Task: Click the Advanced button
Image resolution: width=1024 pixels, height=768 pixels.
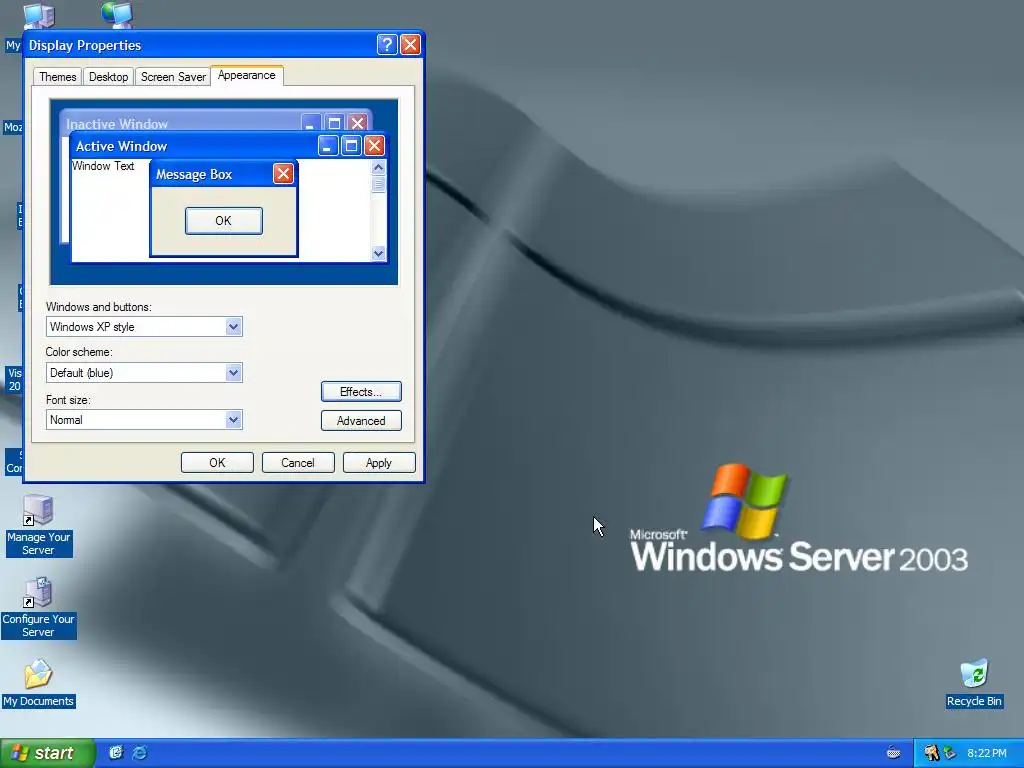Action: pos(361,421)
